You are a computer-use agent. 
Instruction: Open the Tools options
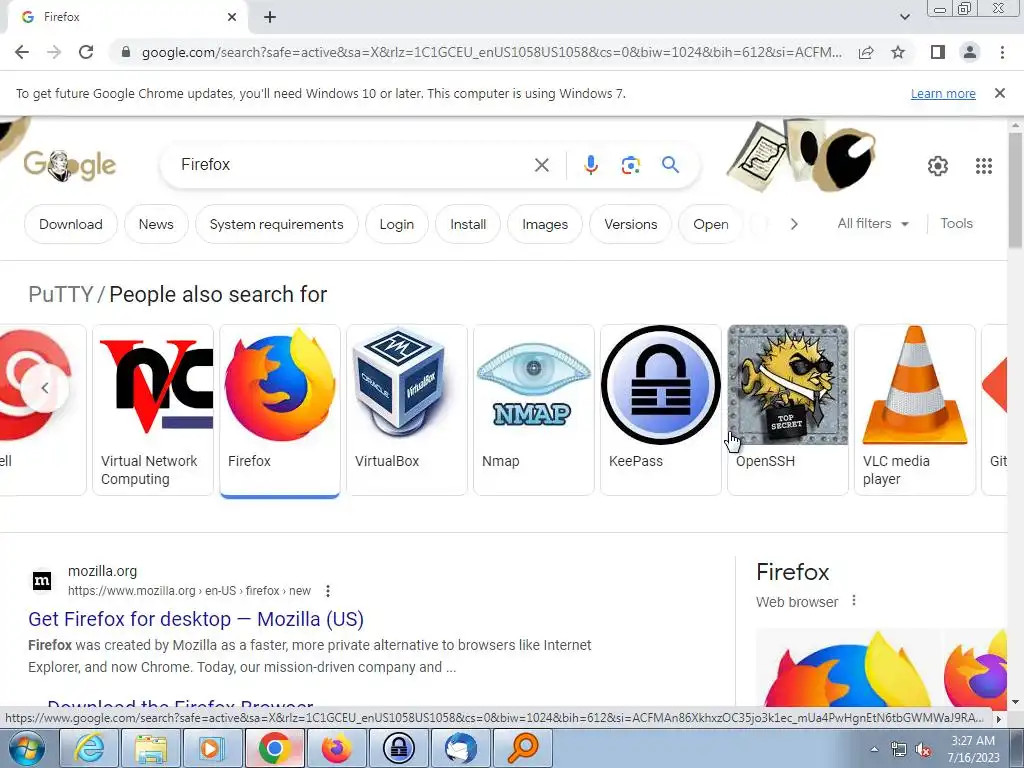point(956,223)
